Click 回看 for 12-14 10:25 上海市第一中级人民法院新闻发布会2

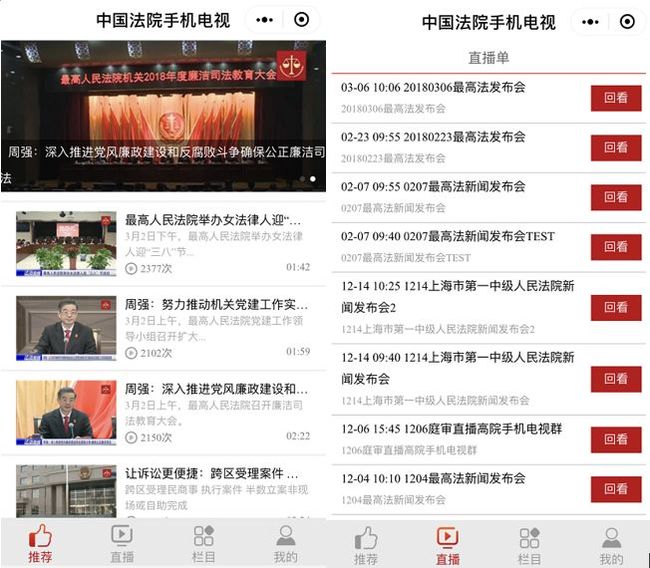point(616,308)
